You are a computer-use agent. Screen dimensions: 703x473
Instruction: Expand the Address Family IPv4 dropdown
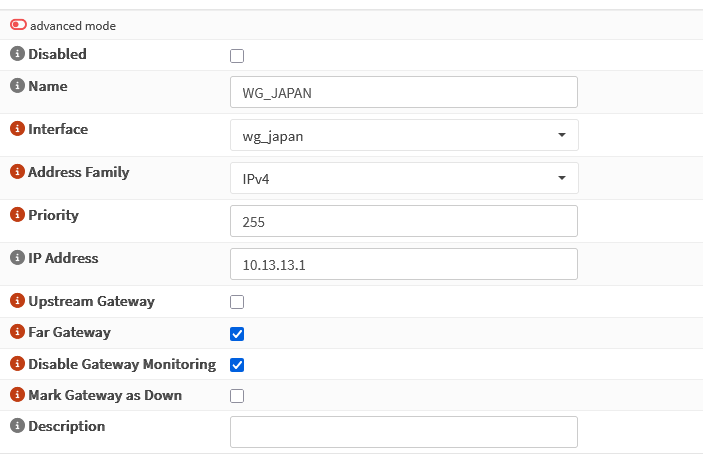(x=403, y=178)
